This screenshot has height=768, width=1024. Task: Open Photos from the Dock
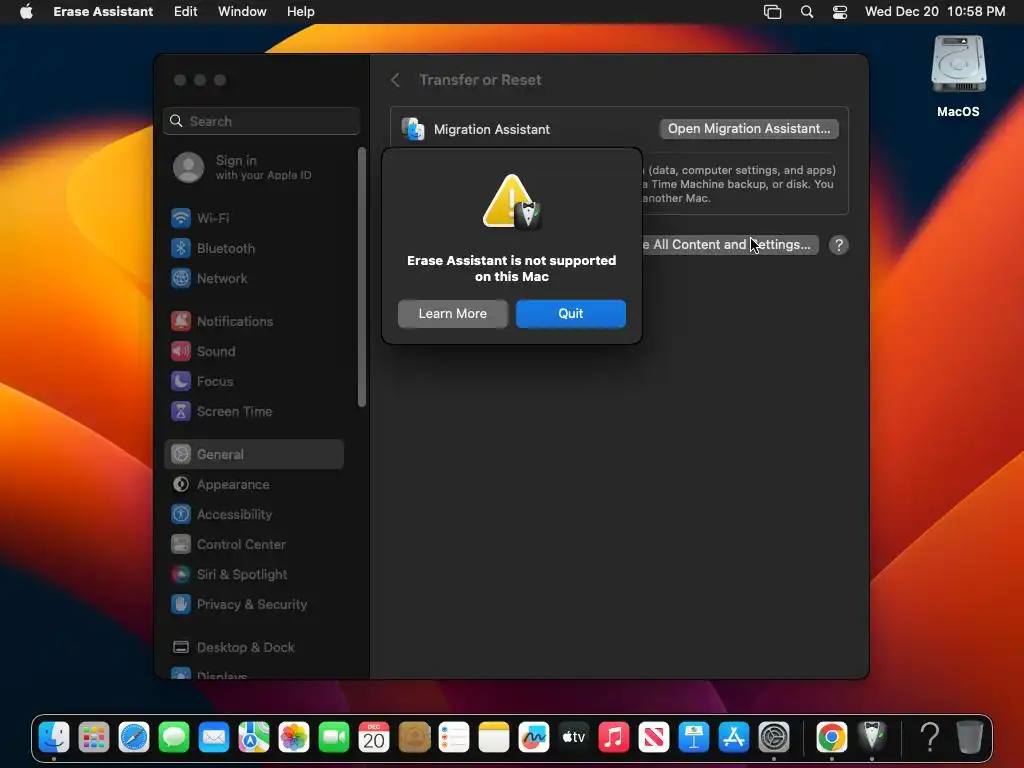tap(294, 738)
